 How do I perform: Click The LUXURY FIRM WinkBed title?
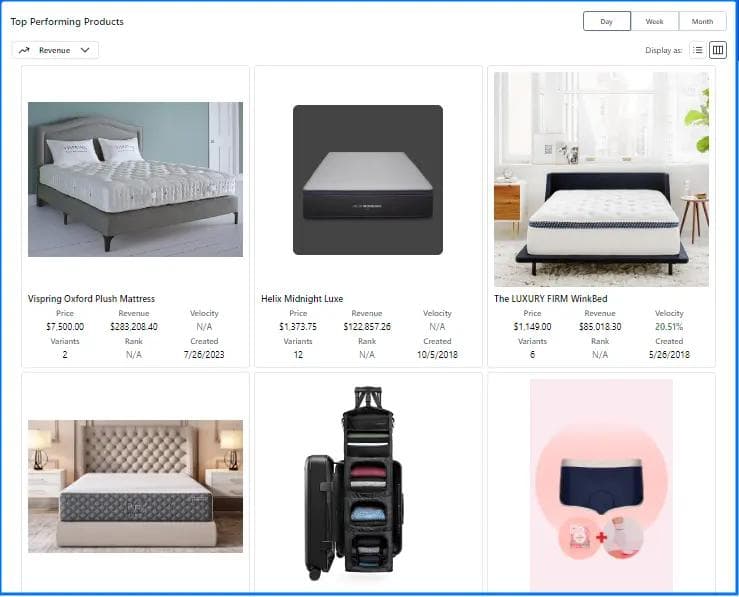(x=550, y=299)
